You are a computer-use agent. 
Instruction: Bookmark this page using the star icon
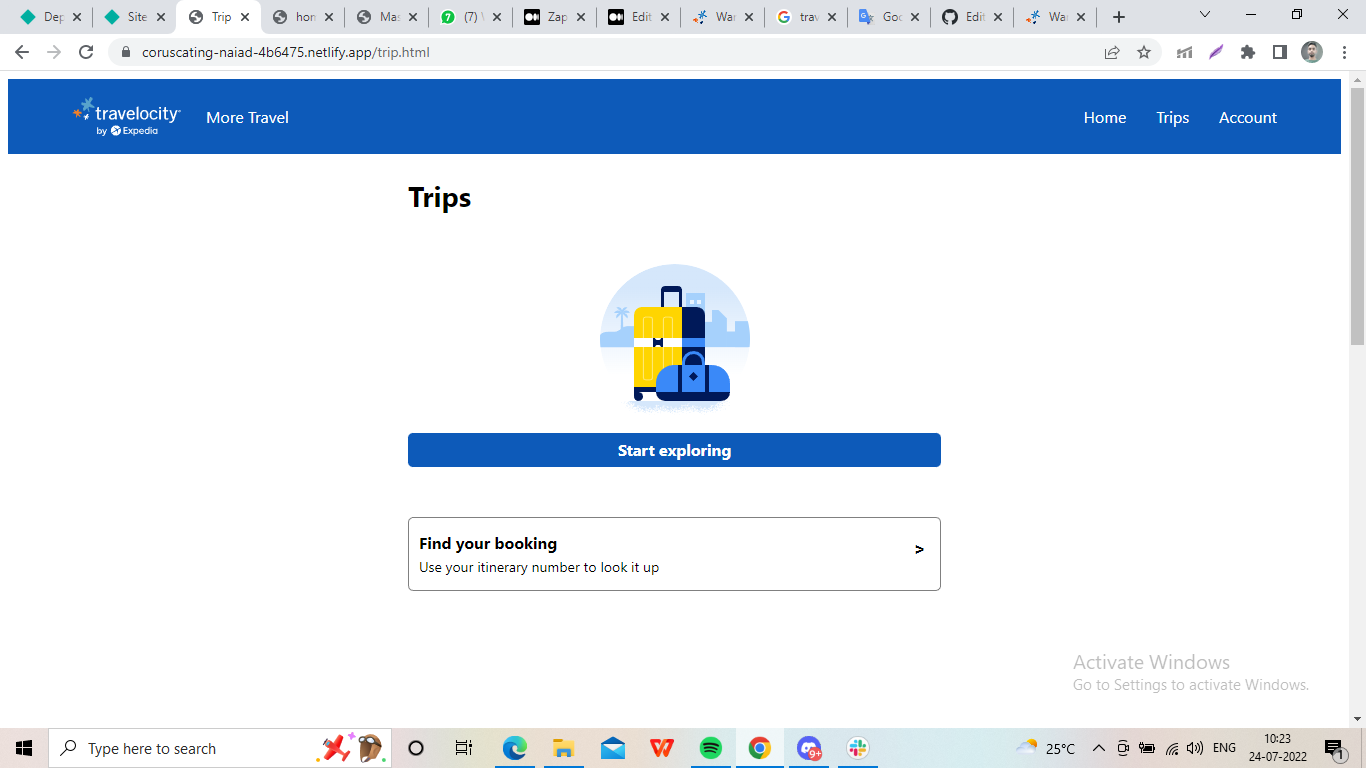[1145, 51]
